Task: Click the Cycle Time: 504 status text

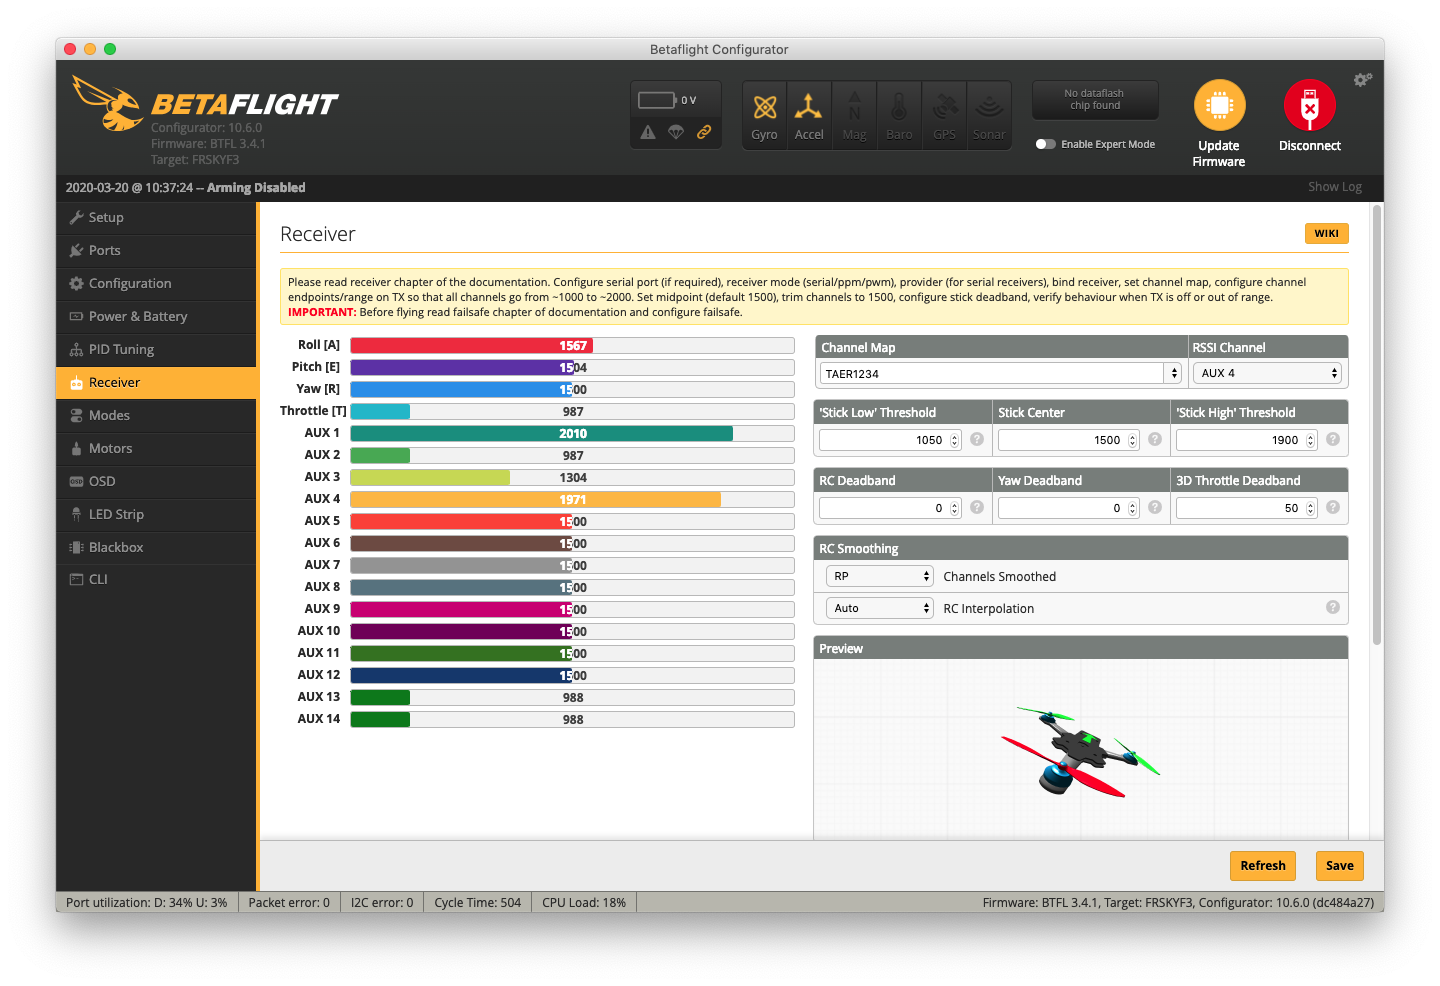Action: point(477,902)
